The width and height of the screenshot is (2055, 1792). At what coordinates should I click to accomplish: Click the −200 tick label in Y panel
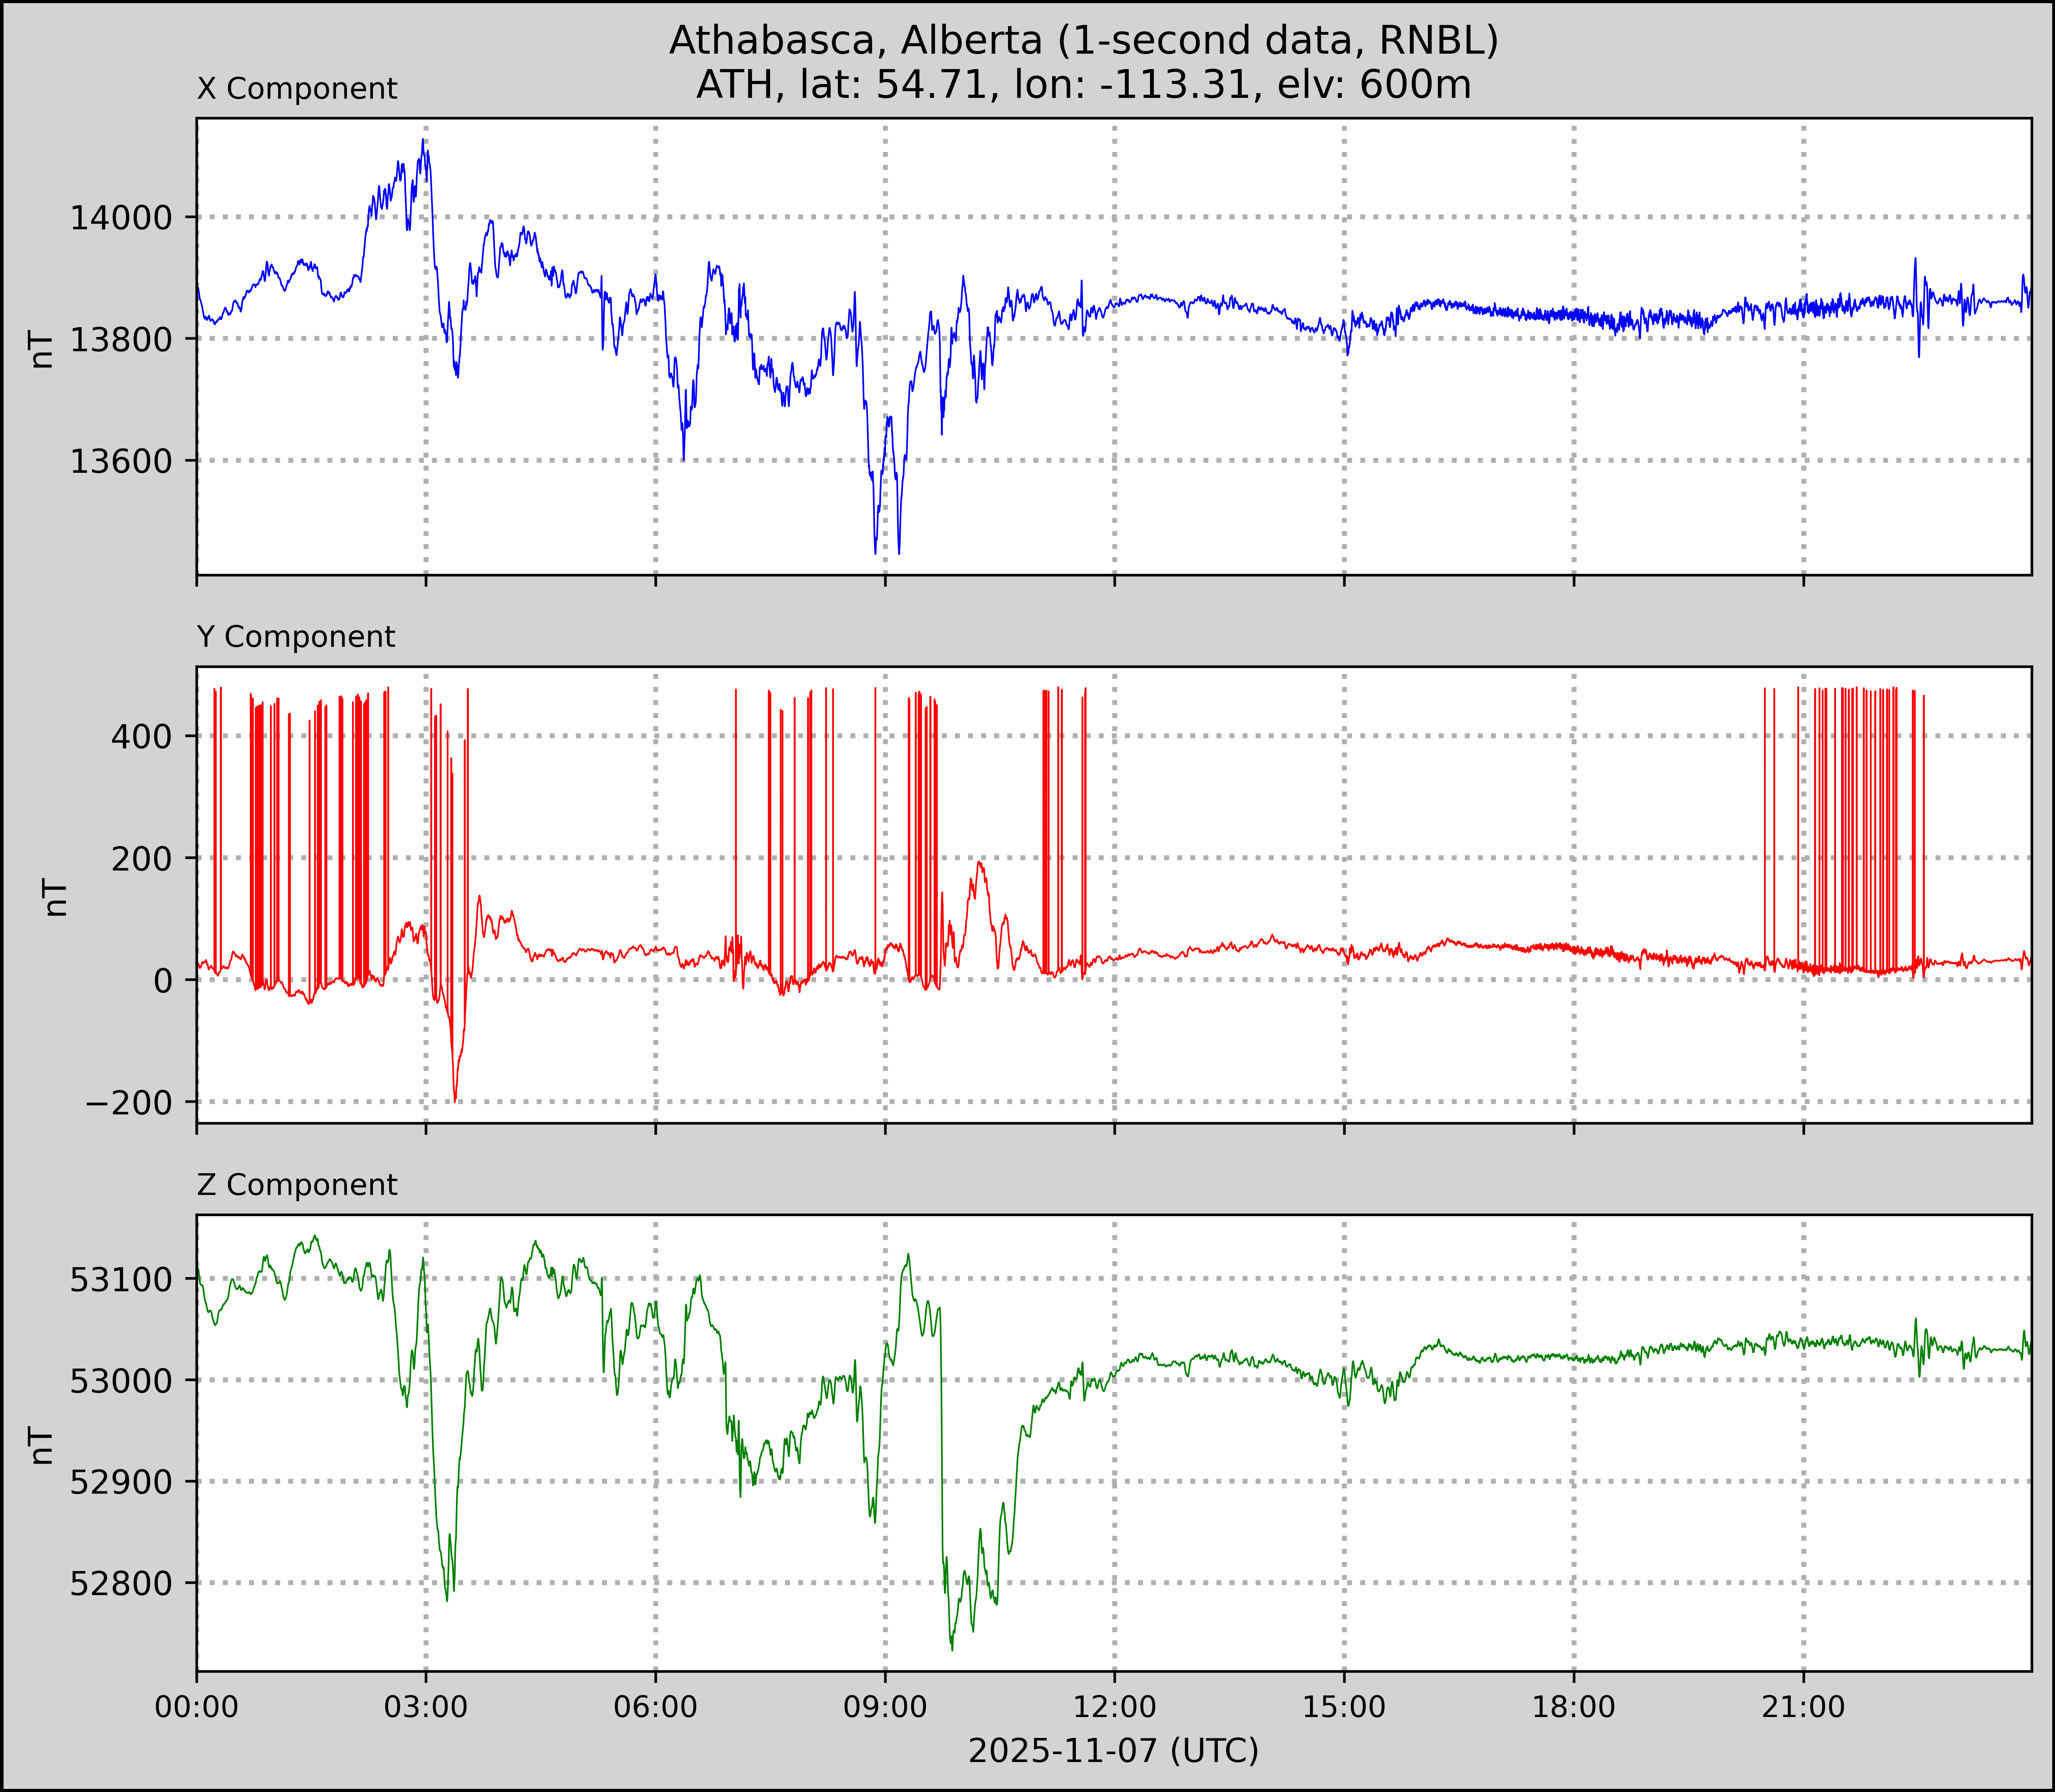tap(129, 1103)
